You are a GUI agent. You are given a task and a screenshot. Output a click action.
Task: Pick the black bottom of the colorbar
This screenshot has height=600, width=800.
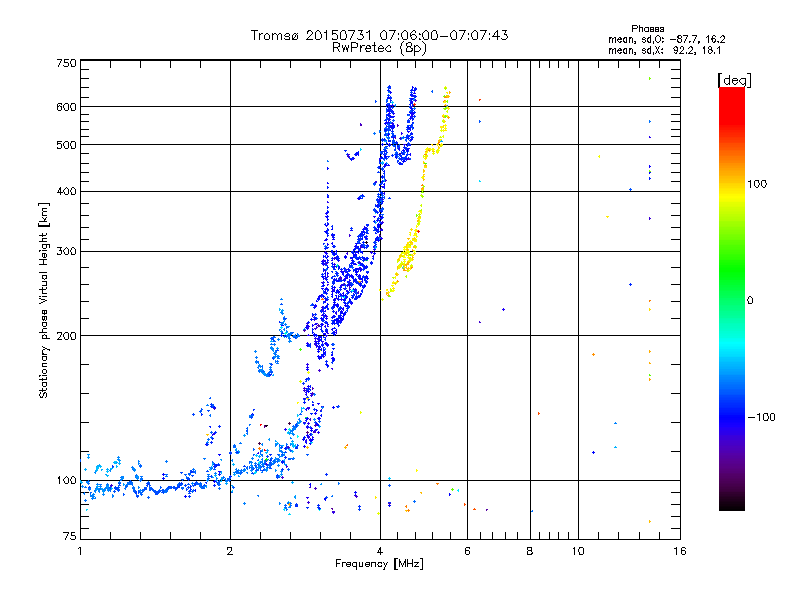click(732, 504)
